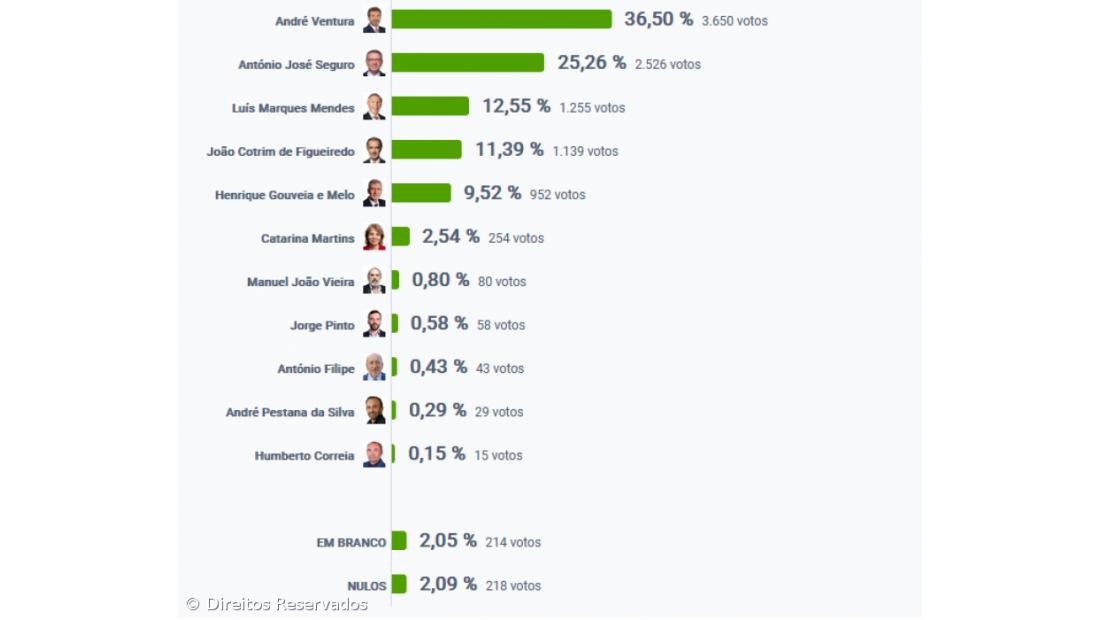Click the green bar for António José Seguro
Viewport: 1100px width, 620px height.
pos(467,63)
